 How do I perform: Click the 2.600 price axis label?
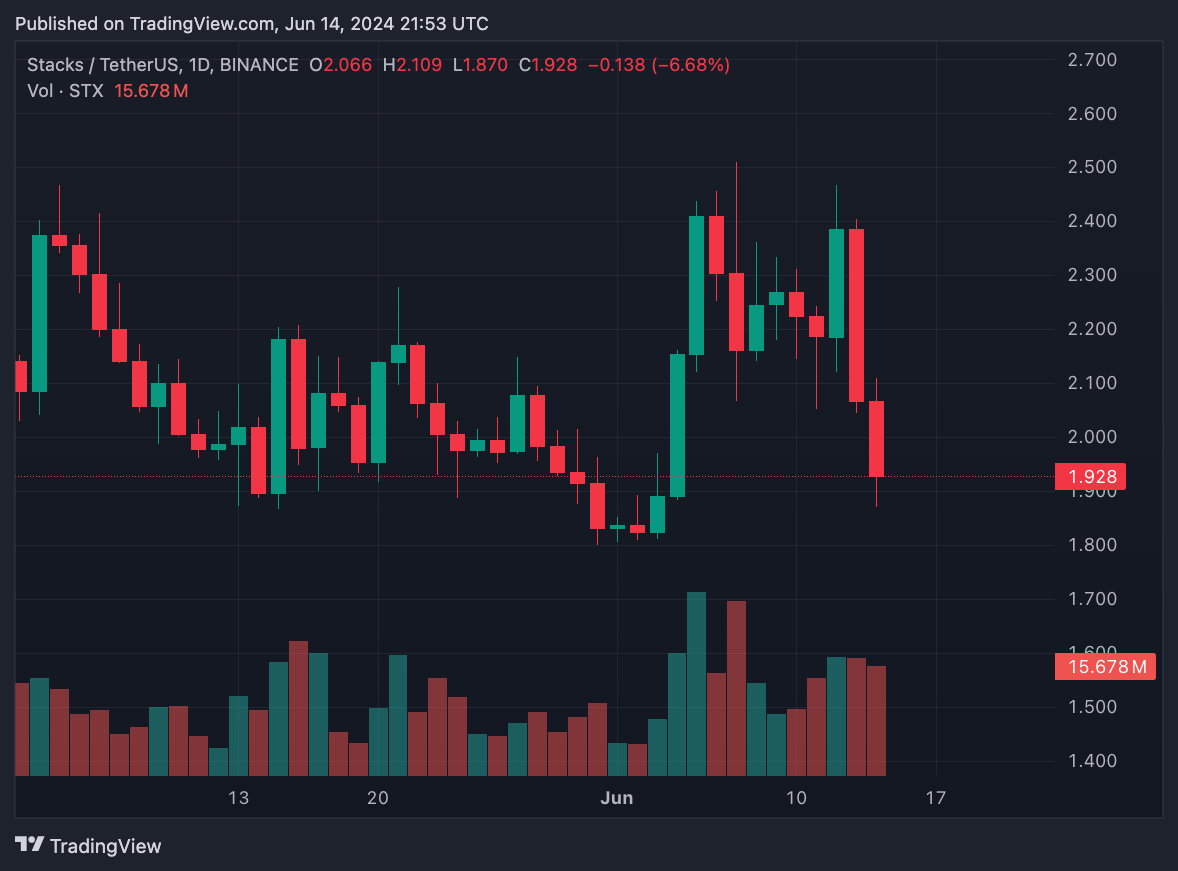pyautogui.click(x=1092, y=113)
